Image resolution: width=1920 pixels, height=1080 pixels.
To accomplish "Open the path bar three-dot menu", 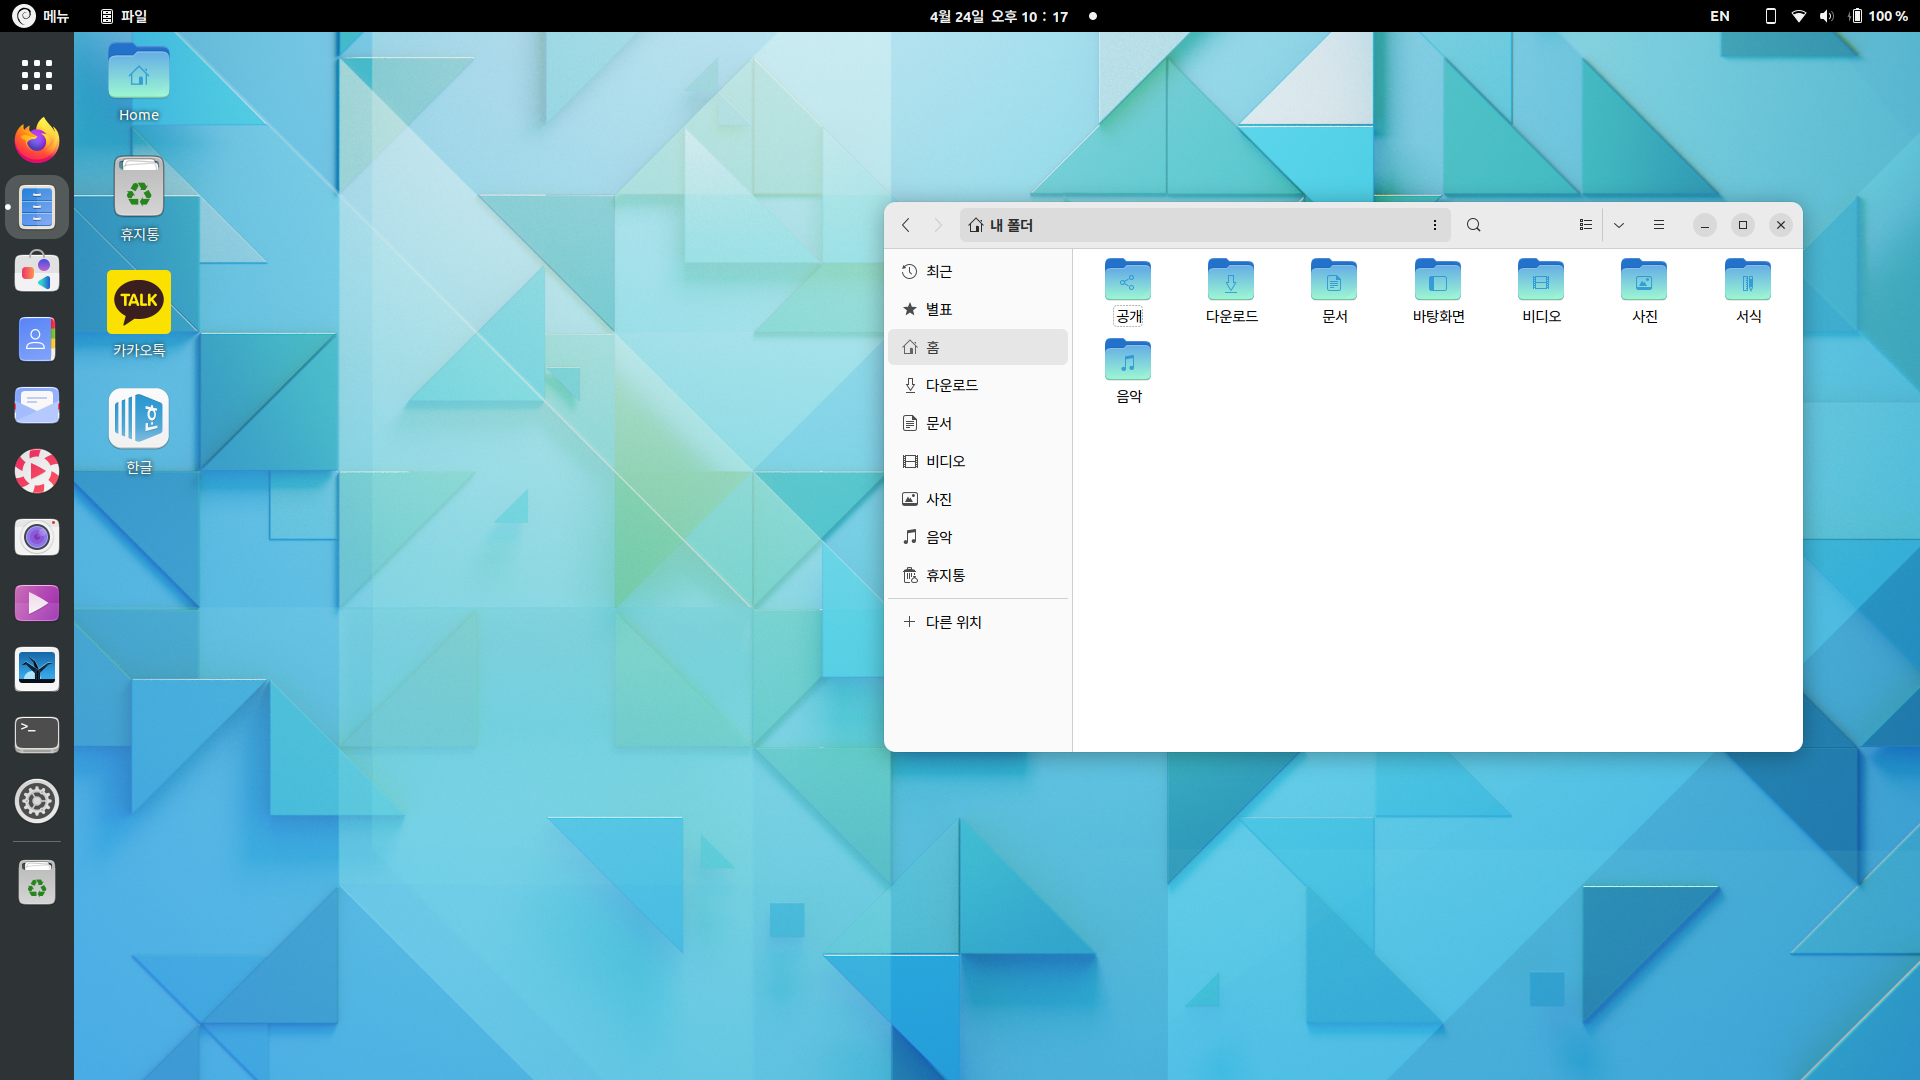I will [1435, 225].
